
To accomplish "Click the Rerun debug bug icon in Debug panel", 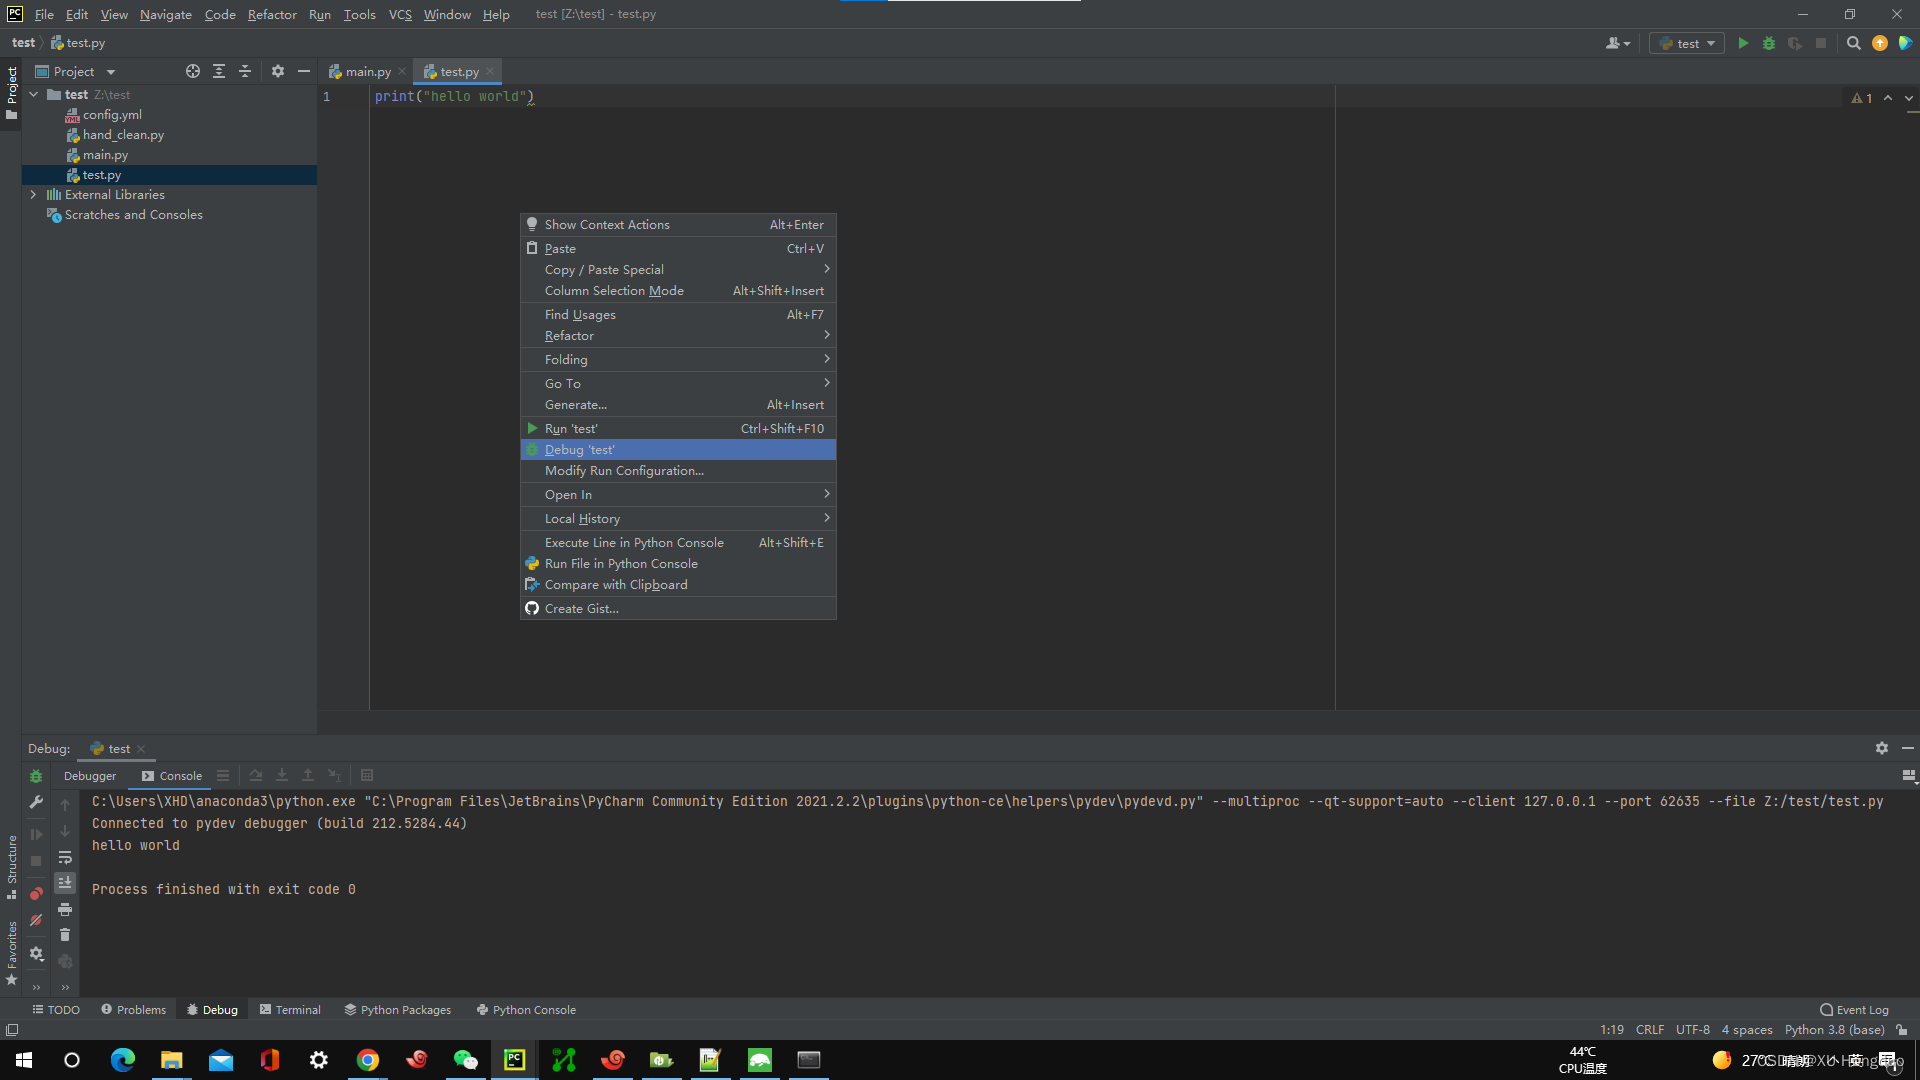I will point(36,776).
